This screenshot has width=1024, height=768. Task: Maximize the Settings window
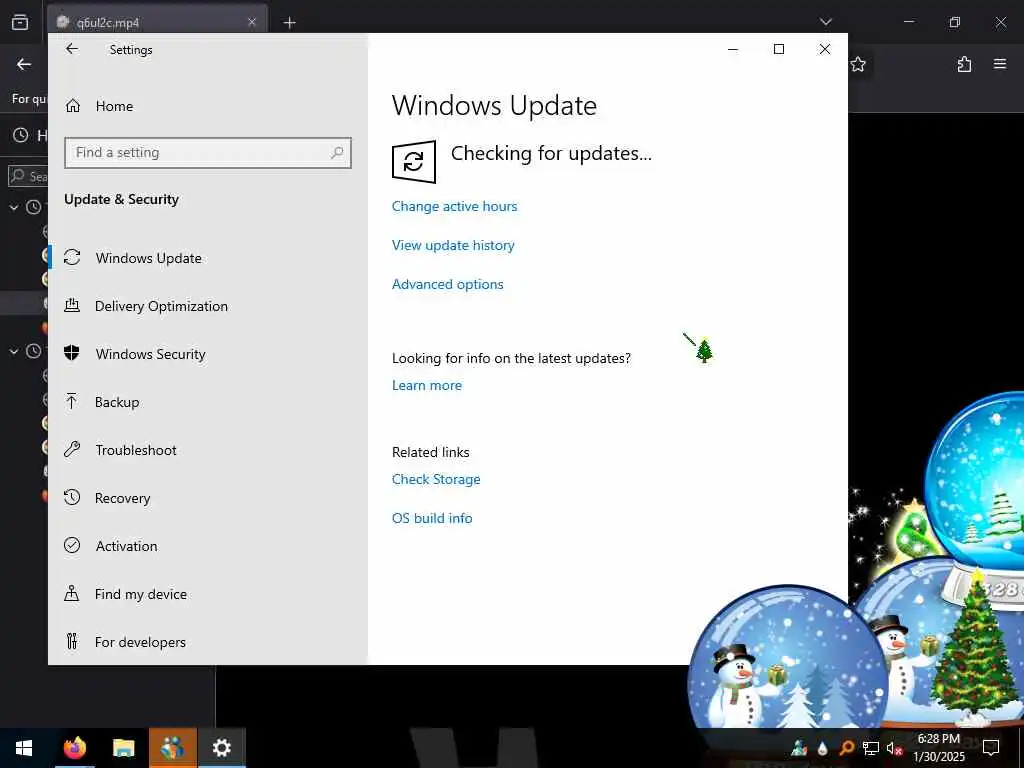point(778,49)
